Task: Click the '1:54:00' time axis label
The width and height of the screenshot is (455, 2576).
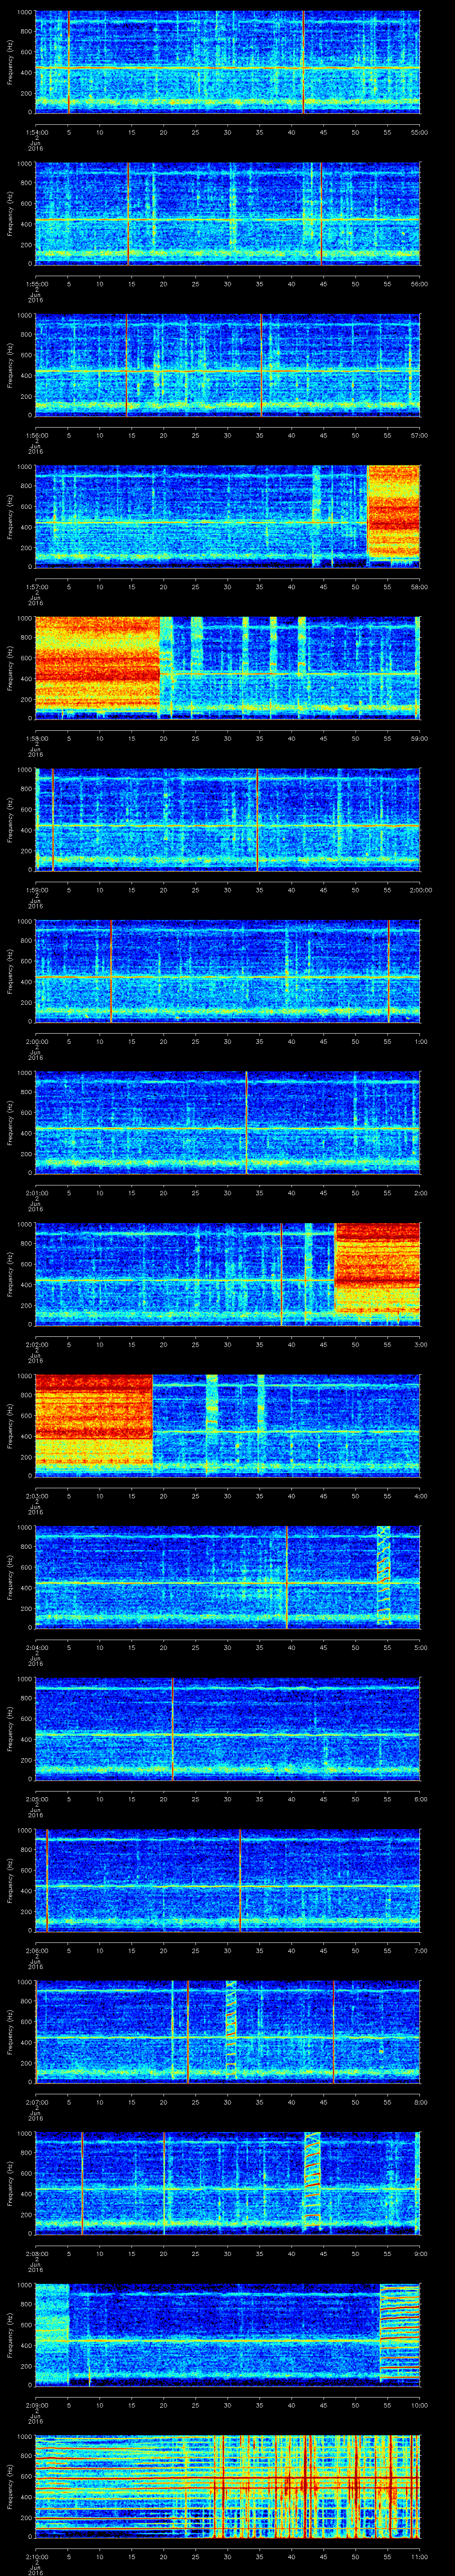Action: click(36, 131)
